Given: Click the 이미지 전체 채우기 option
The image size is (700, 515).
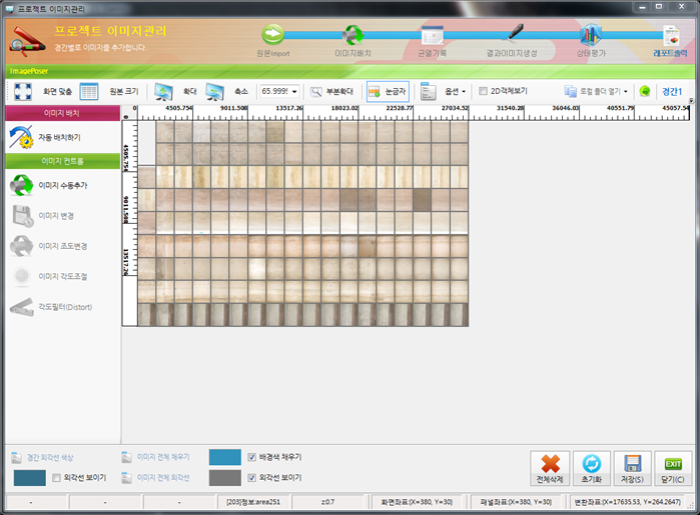Looking at the screenshot, I should [155, 457].
